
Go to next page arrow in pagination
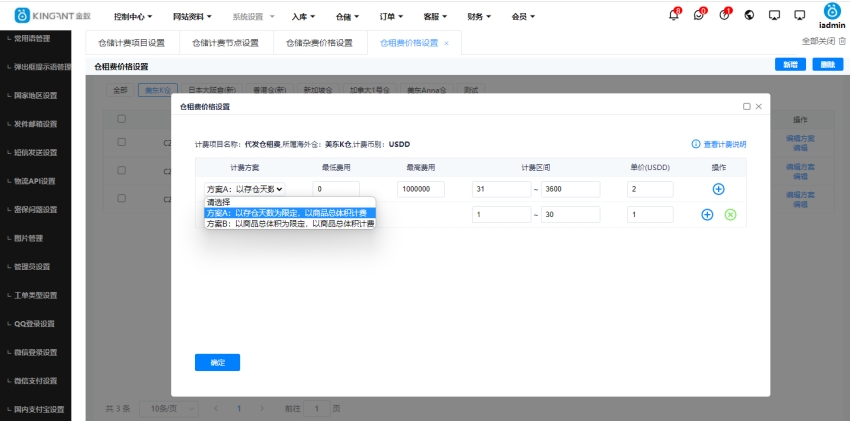(x=262, y=408)
